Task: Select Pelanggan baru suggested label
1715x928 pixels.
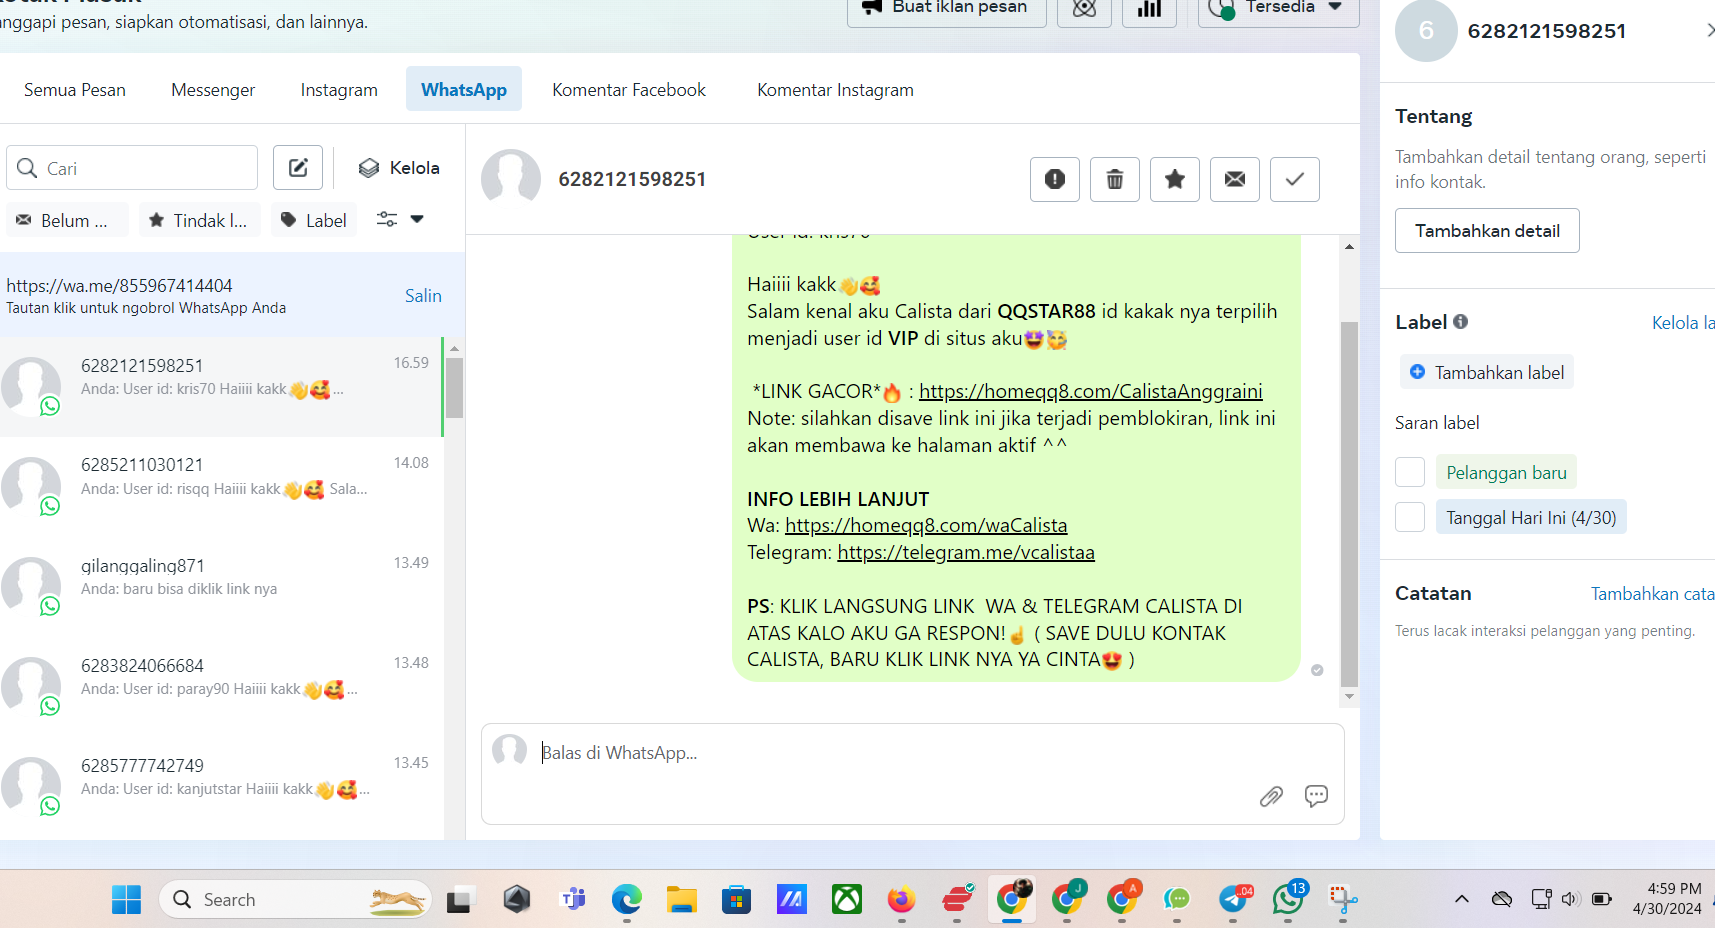Action: click(1506, 472)
